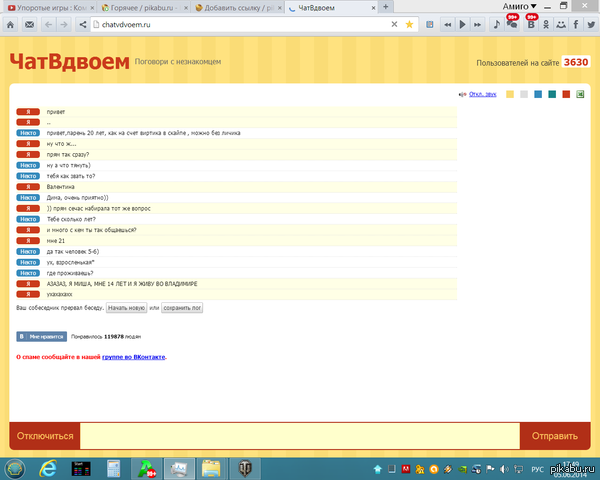Open the VKontakte 'B' toolbar icon

[531, 23]
